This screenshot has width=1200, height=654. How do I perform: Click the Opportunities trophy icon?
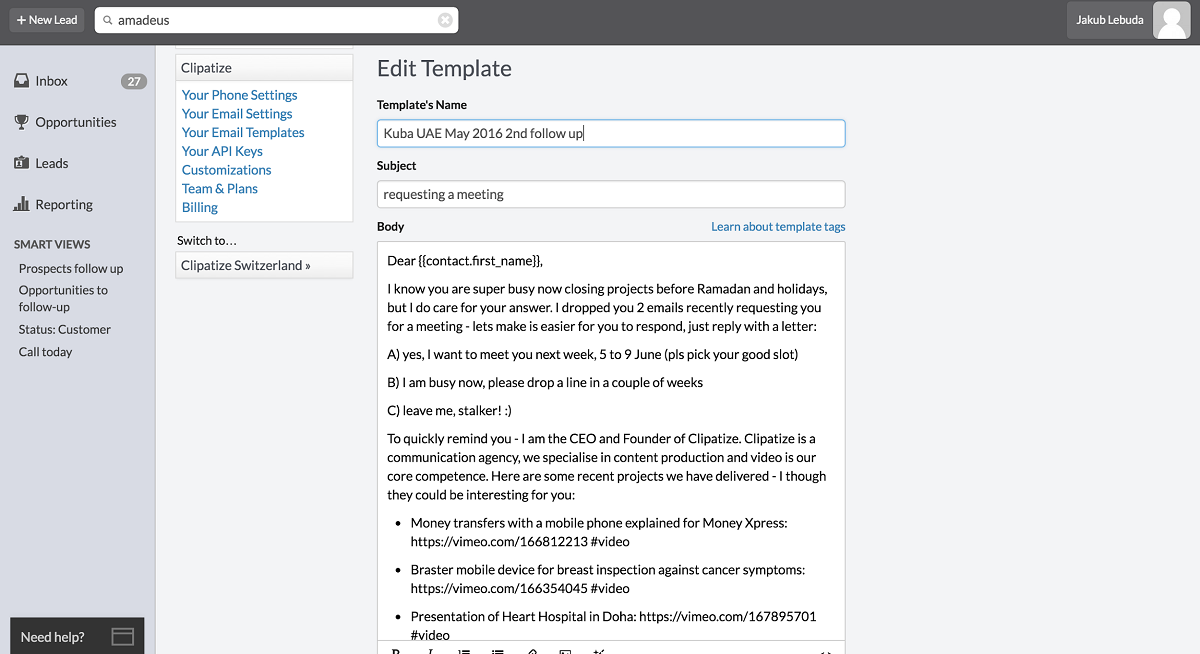pos(21,122)
